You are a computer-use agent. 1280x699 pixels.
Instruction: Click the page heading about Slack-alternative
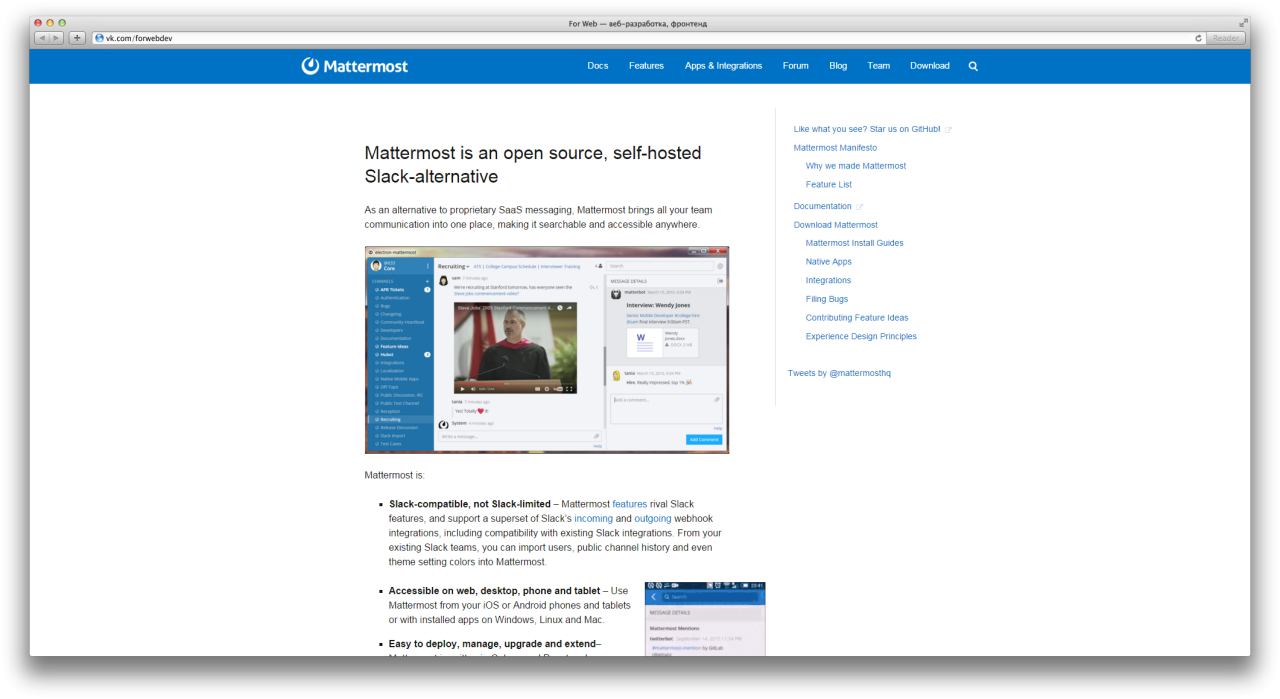(533, 165)
